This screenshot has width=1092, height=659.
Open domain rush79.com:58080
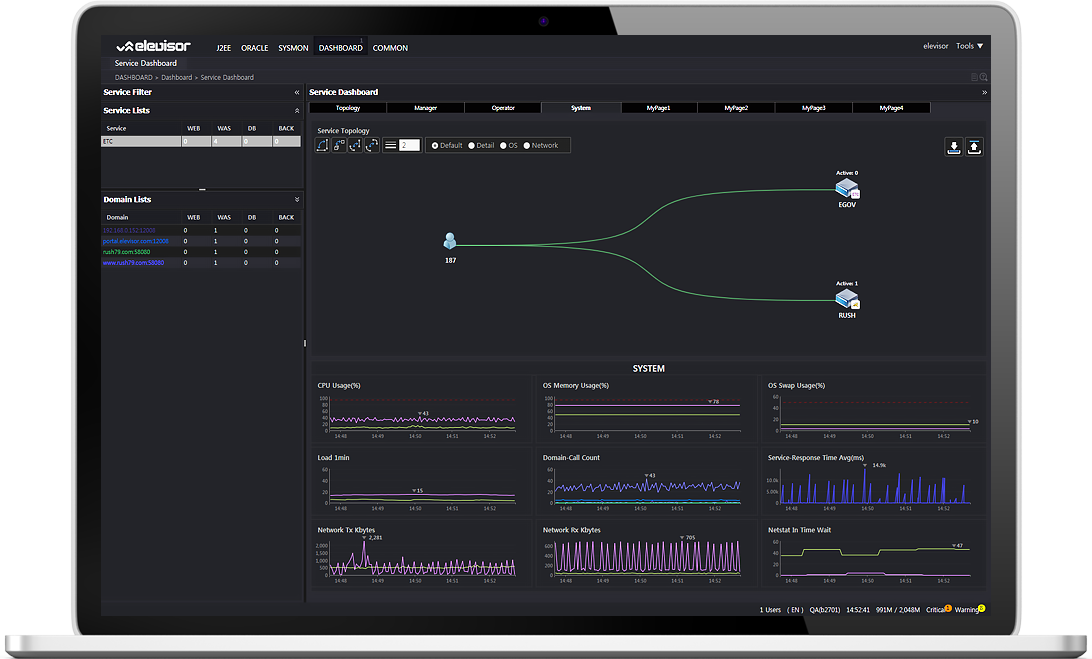coord(126,252)
